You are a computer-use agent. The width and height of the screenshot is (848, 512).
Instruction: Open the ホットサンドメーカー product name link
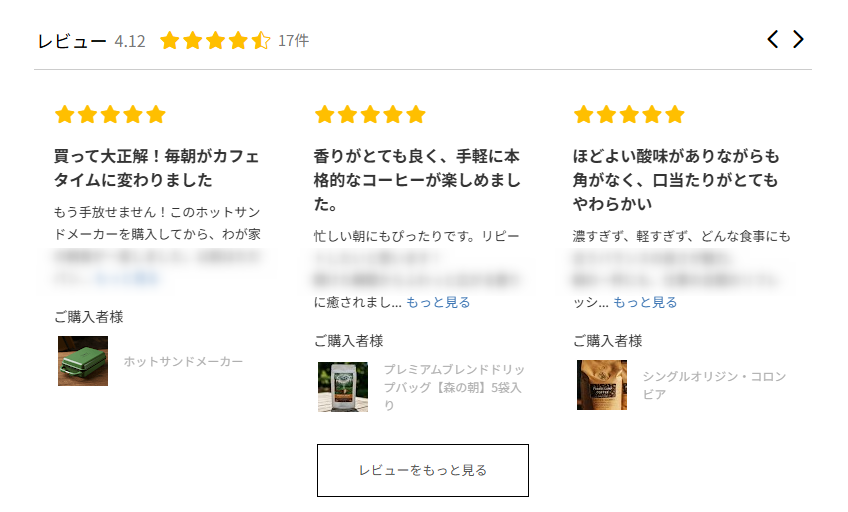183,361
